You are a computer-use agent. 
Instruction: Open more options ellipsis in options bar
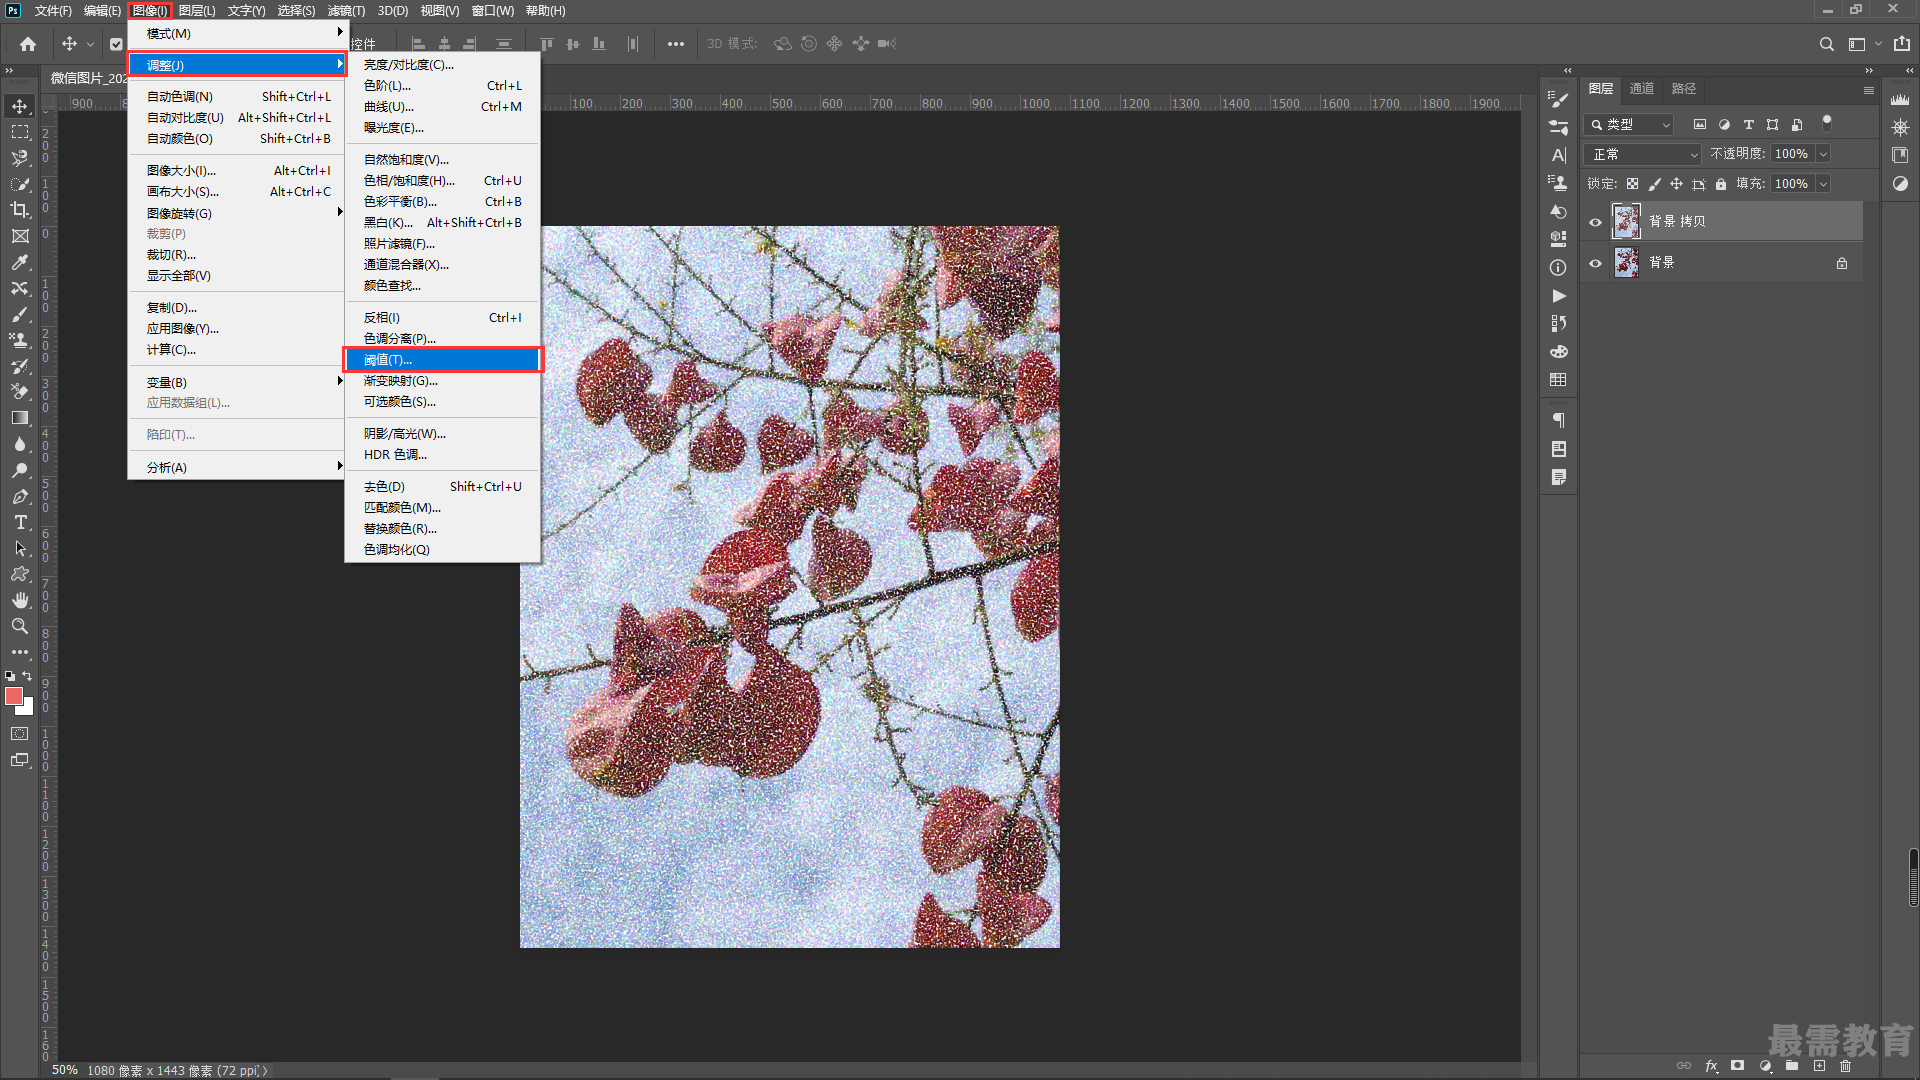(676, 44)
